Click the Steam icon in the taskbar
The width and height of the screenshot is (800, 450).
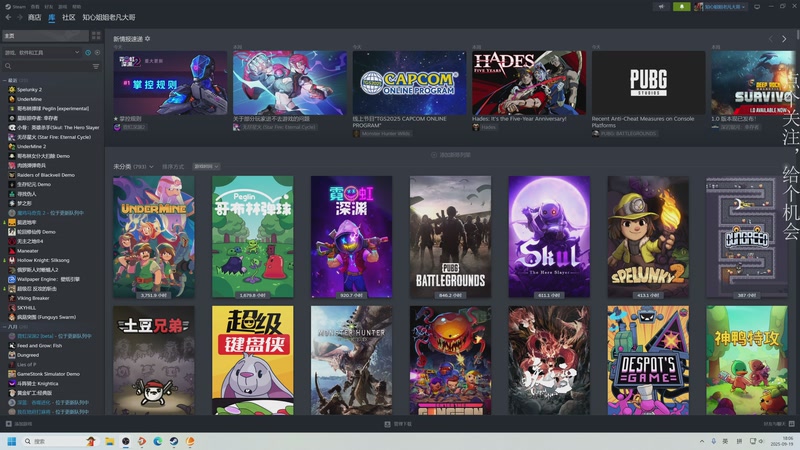(x=174, y=441)
